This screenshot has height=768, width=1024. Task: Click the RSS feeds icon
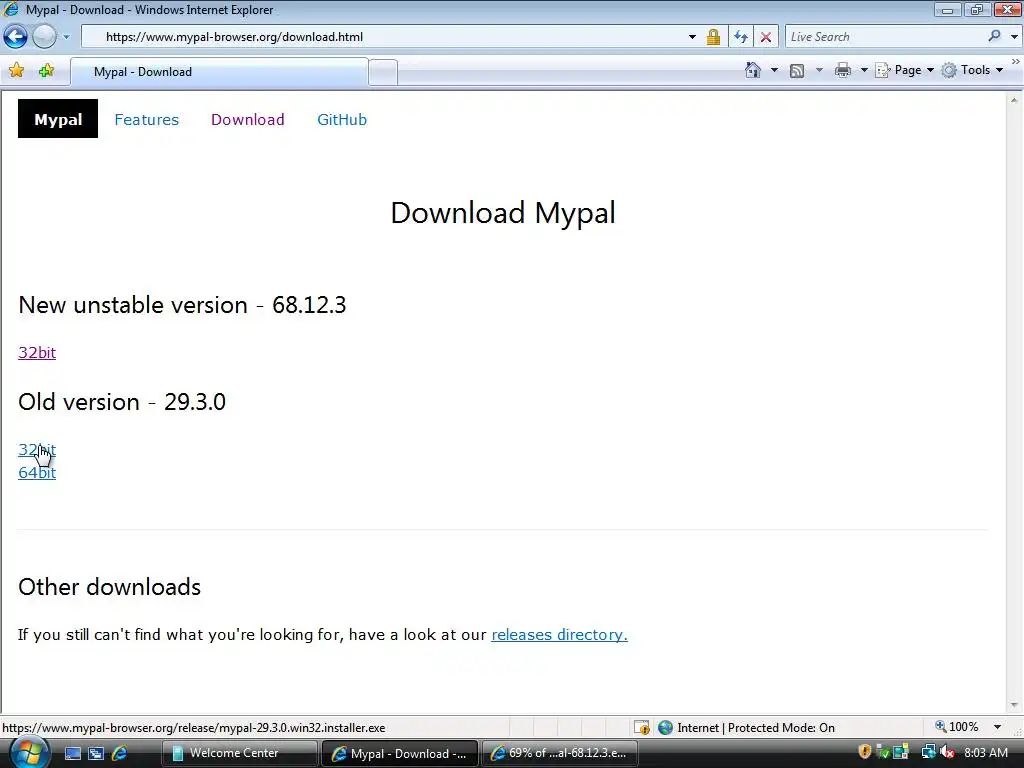tap(797, 71)
